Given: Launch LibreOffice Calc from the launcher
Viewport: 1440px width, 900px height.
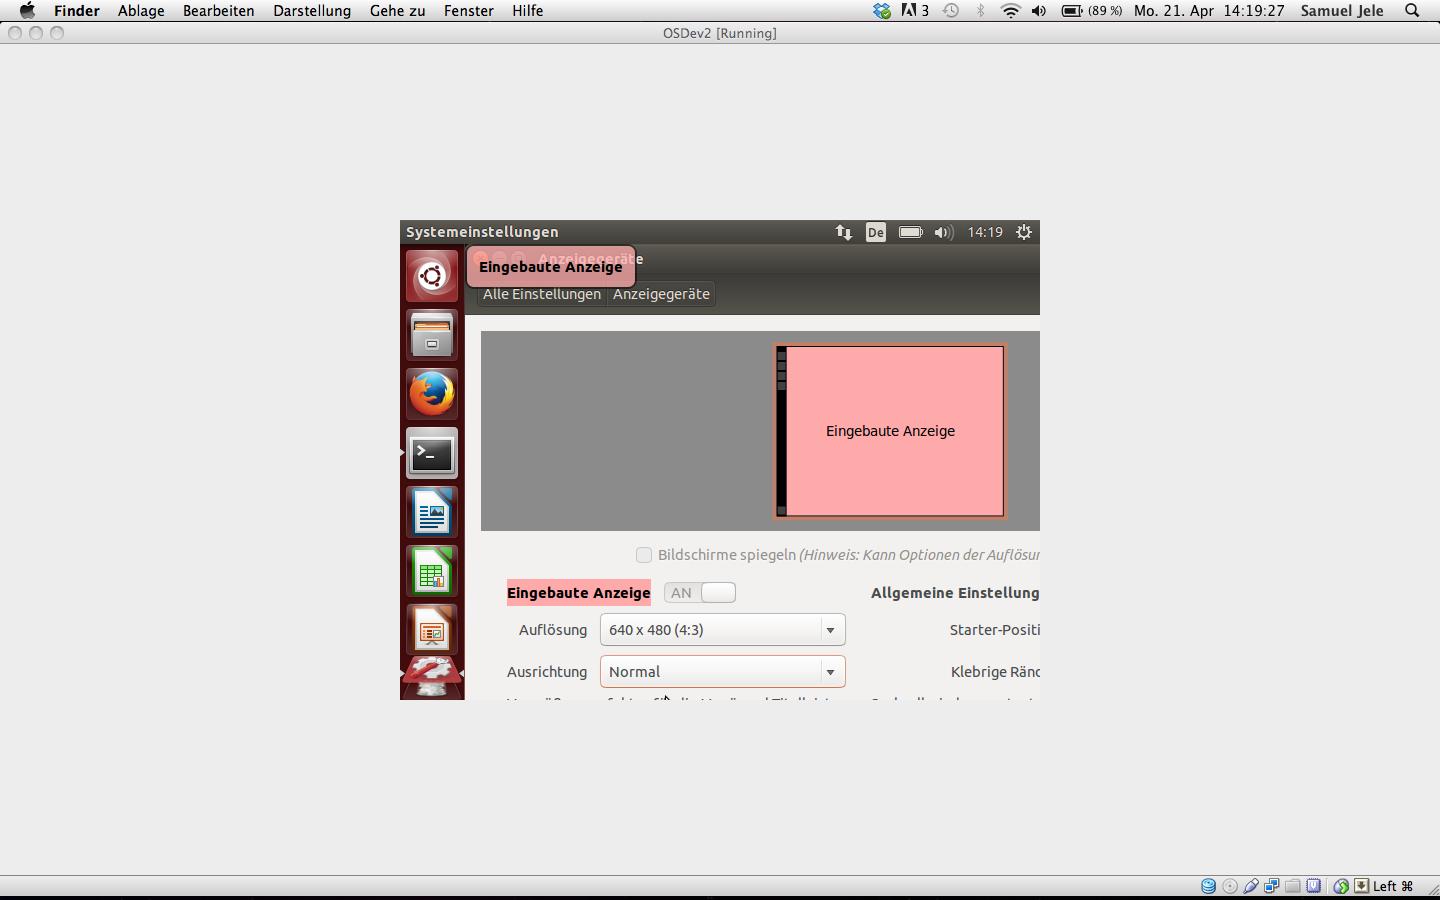Looking at the screenshot, I should (432, 571).
